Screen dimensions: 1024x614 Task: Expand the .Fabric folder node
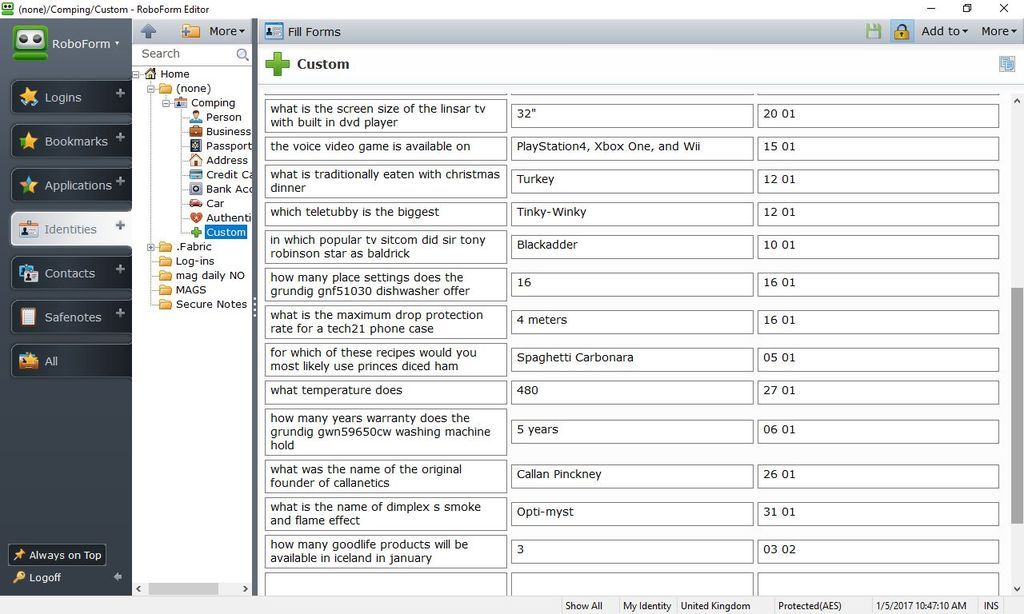(151, 247)
